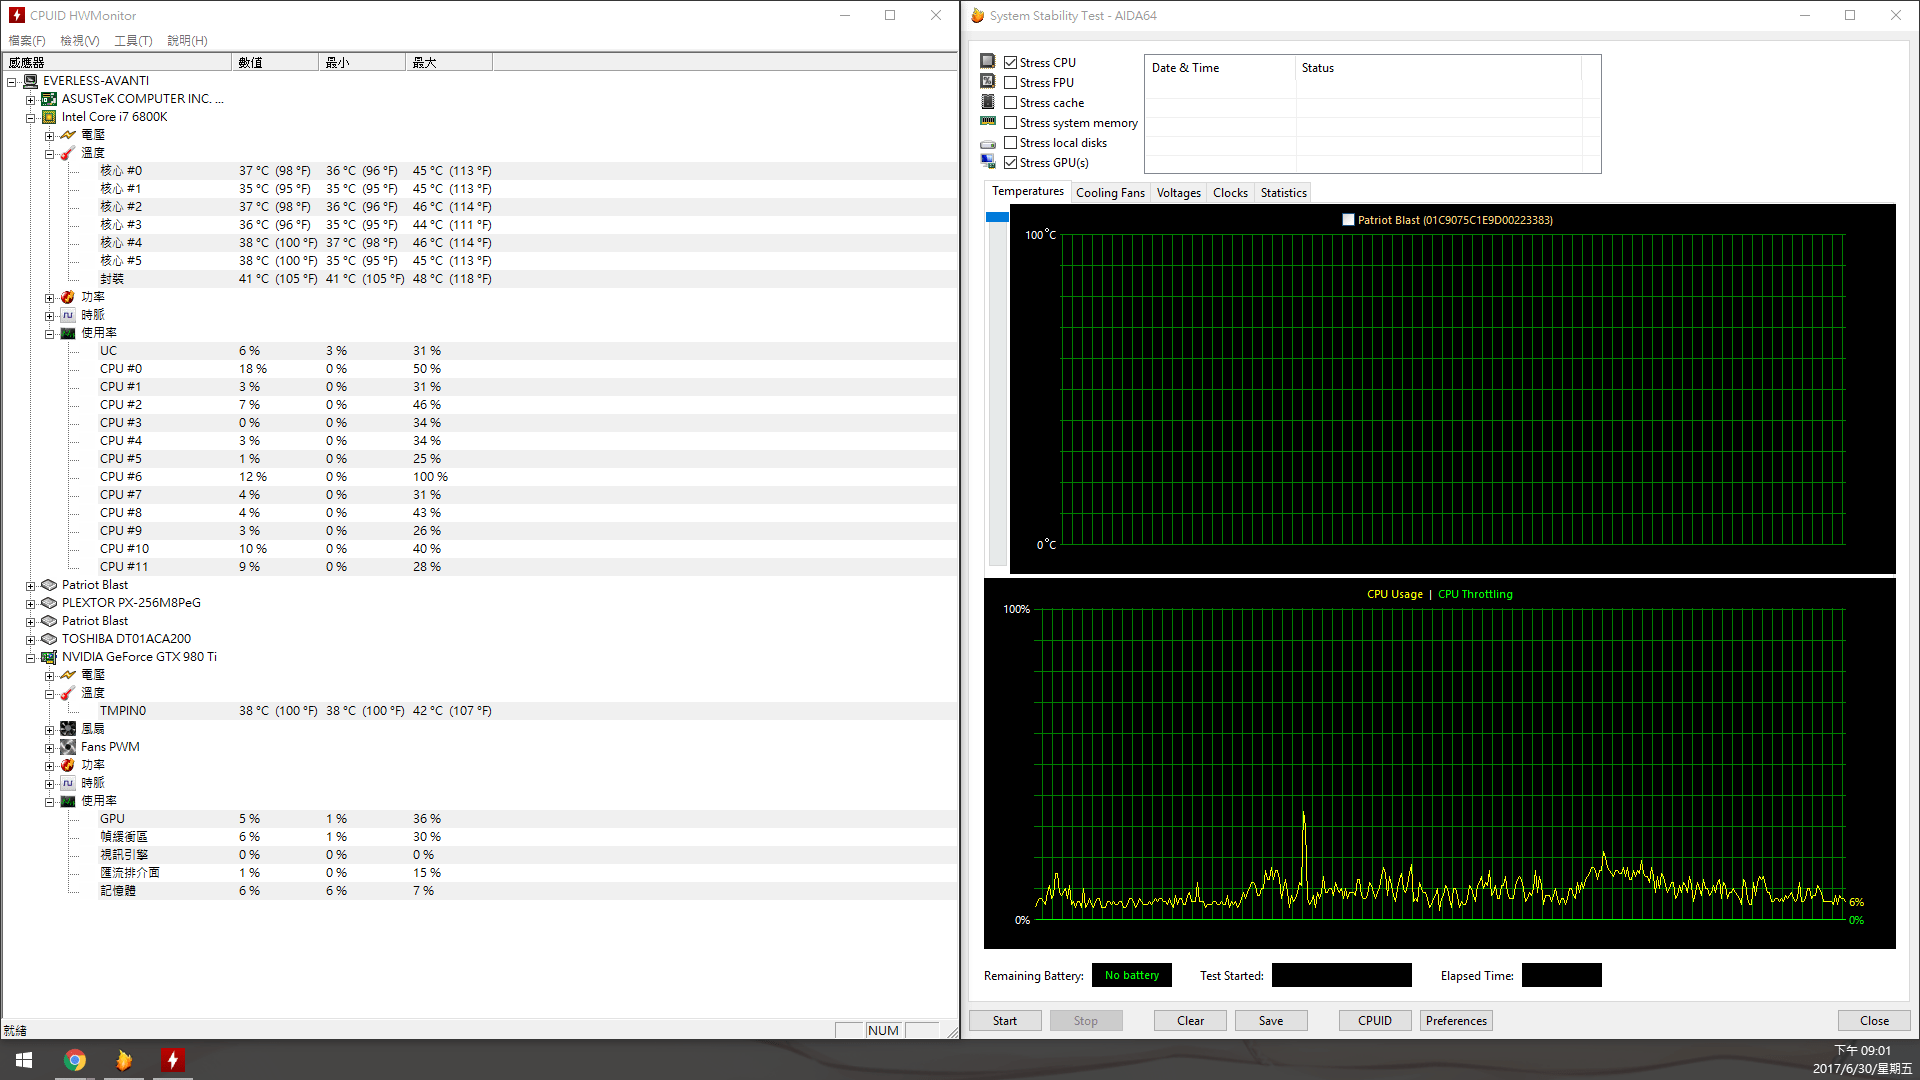The width and height of the screenshot is (1920, 1080).
Task: Open HWMonitor icon on taskbar
Action: tap(173, 1060)
